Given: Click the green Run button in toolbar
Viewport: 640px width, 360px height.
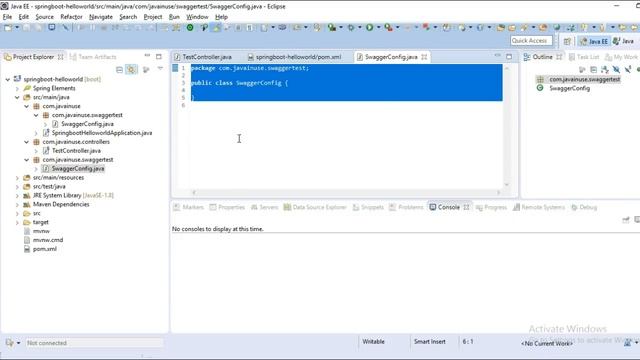Looking at the screenshot, I should pos(369,28).
